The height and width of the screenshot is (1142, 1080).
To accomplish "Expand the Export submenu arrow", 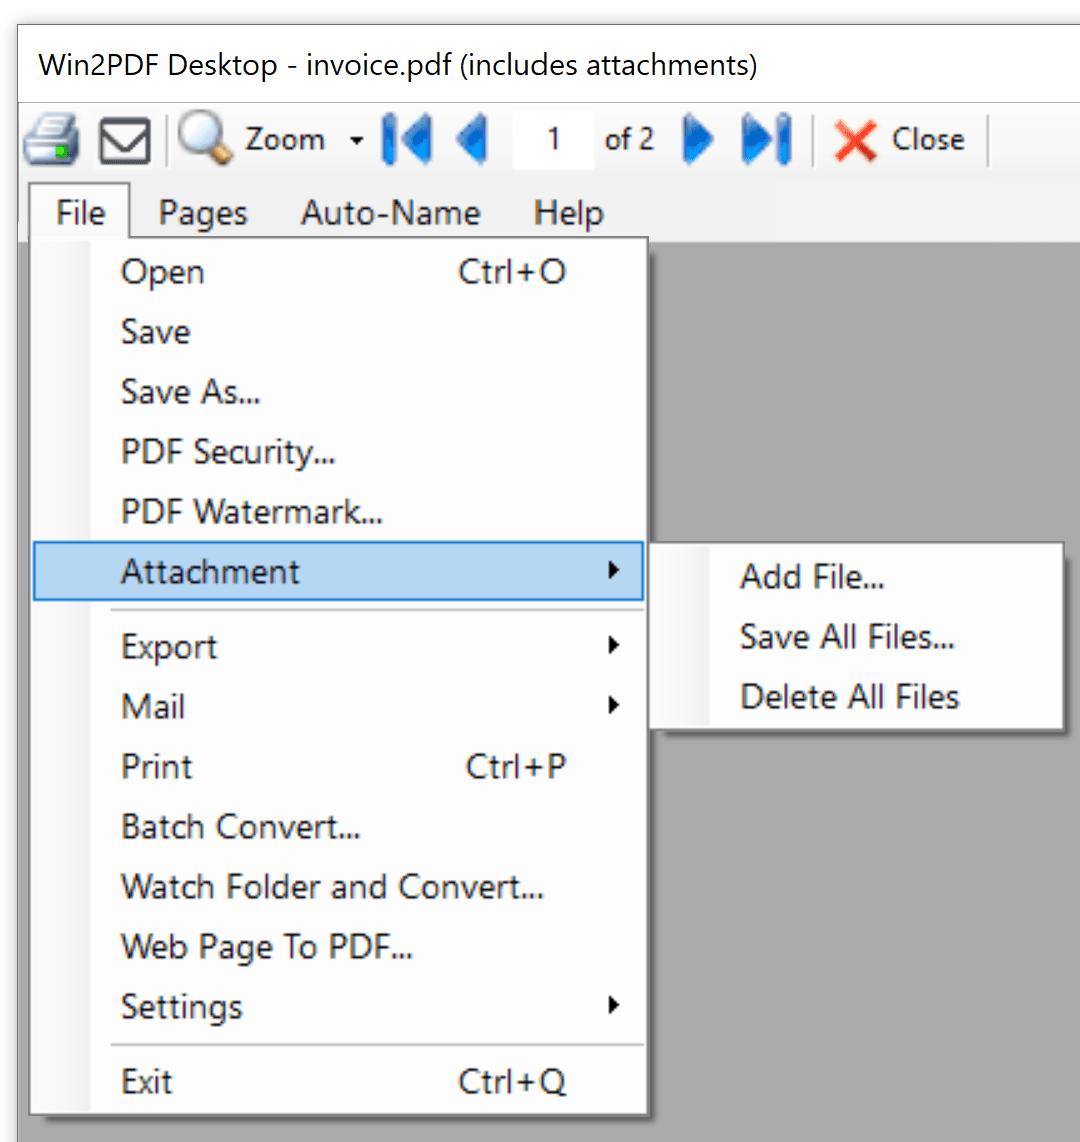I will (x=614, y=645).
